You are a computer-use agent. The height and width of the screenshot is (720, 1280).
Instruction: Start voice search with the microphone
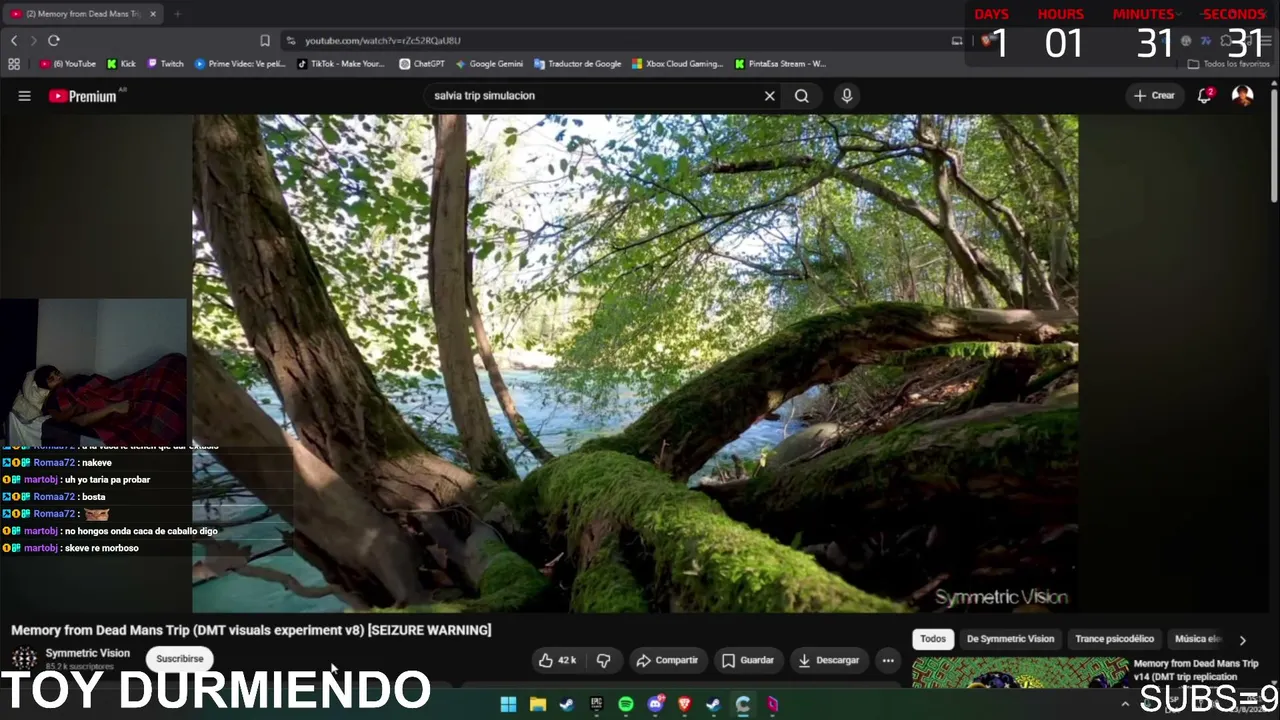tap(847, 96)
